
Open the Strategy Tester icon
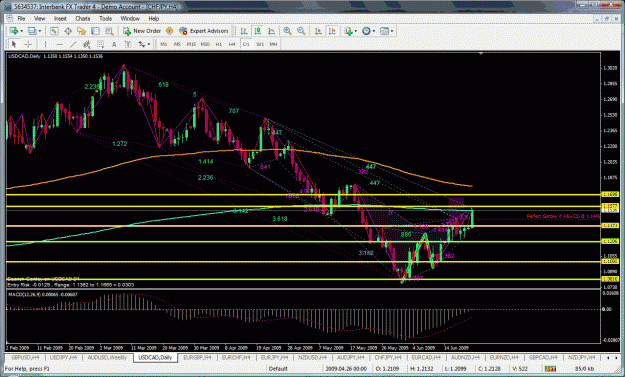click(x=109, y=31)
